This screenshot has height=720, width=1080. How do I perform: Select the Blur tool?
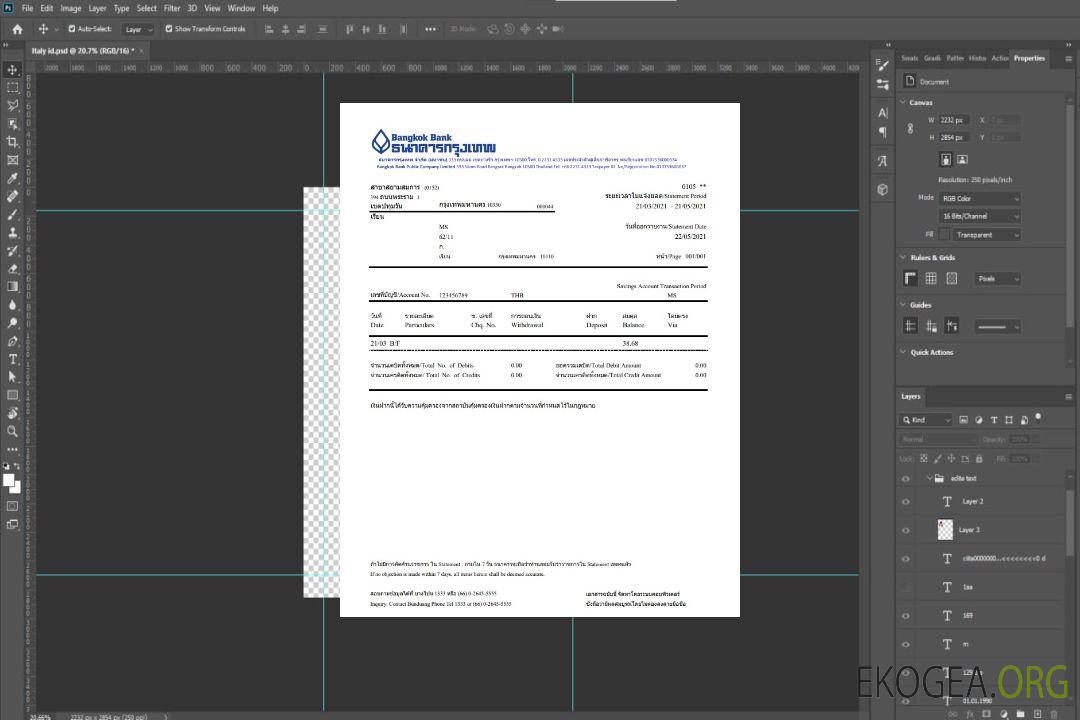[x=12, y=305]
